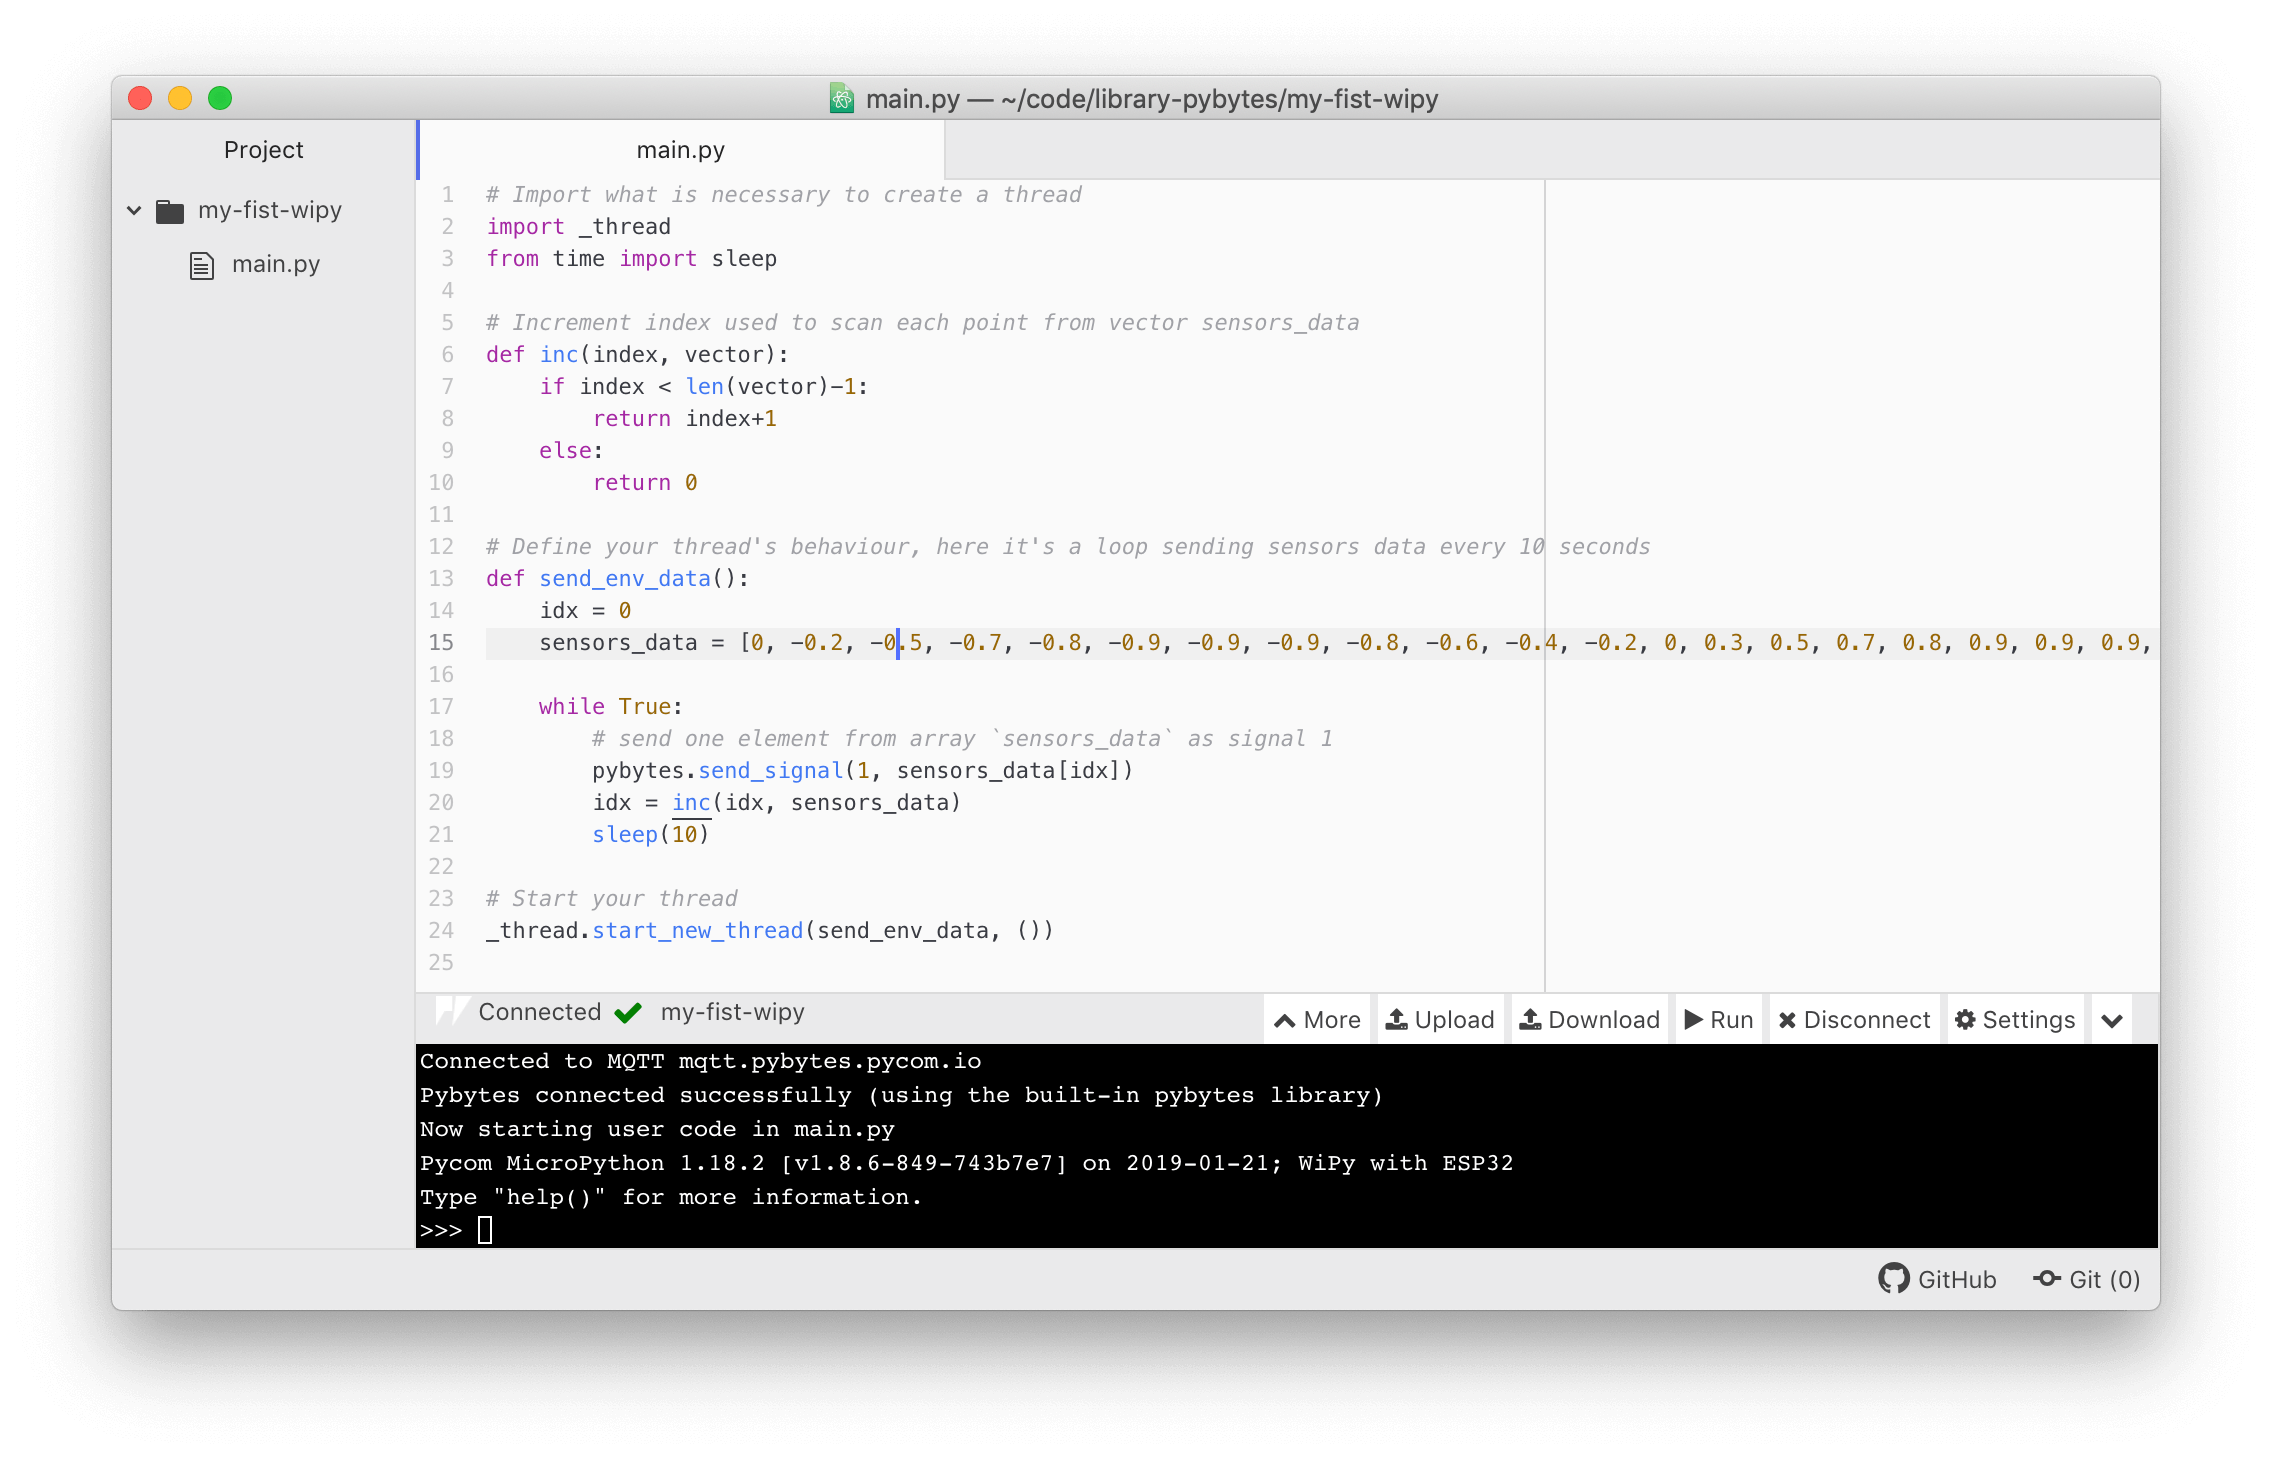Click 'idx = 0' on line 14

[x=586, y=610]
